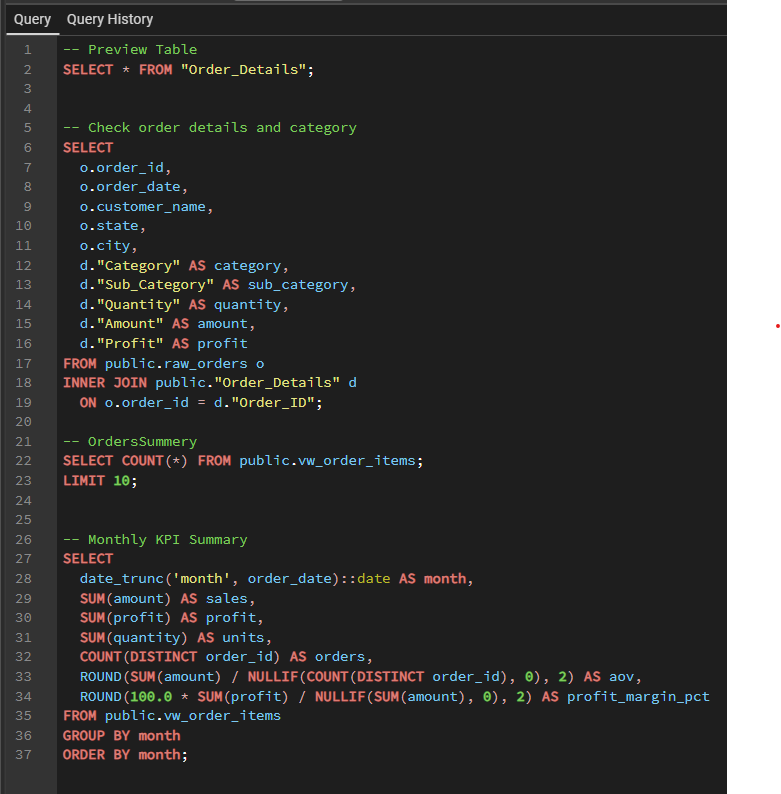Click the GROUP BY month line
This screenshot has width=781, height=794.
tap(121, 735)
